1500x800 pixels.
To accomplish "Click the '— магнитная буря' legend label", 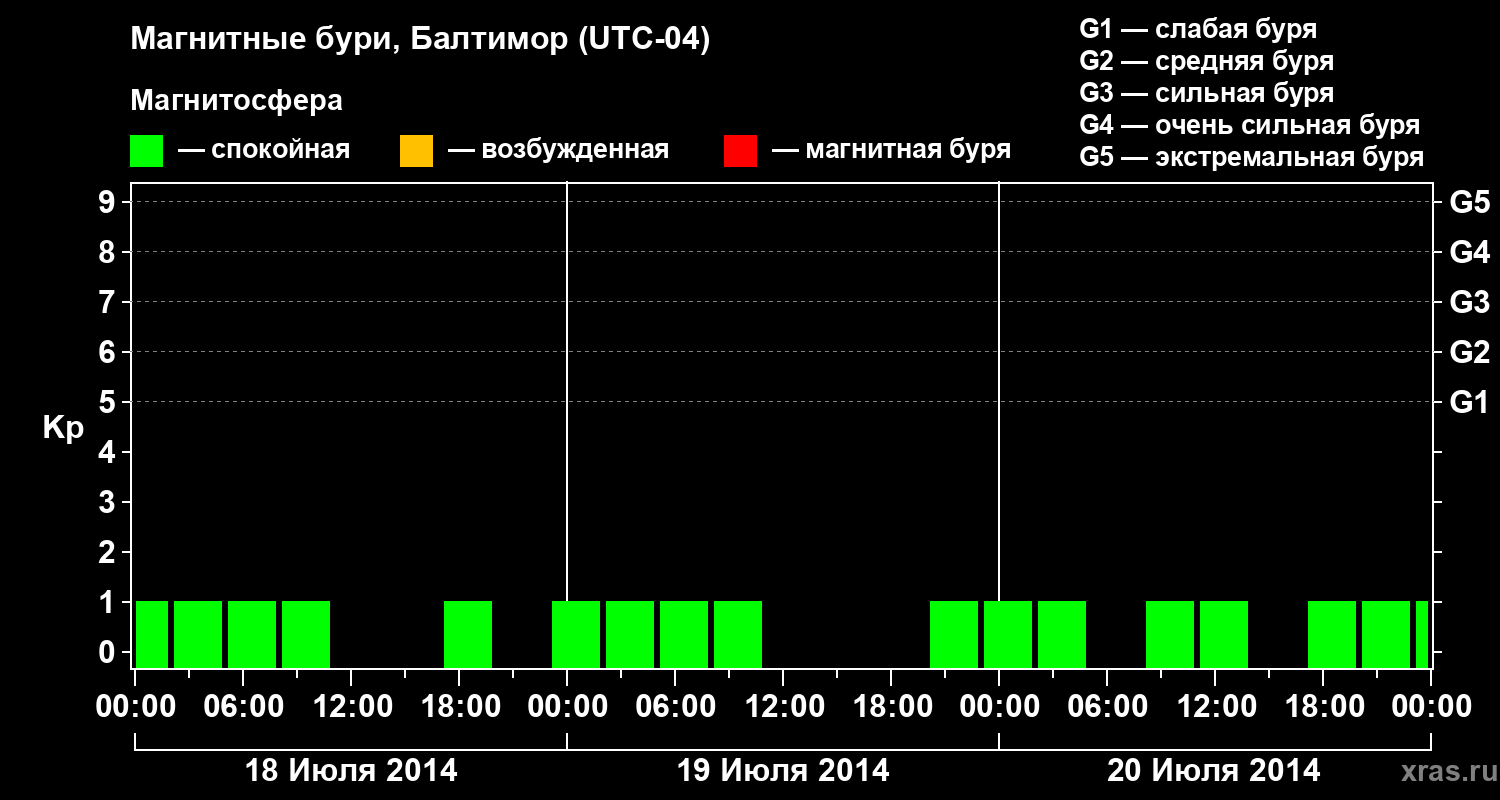I will 891,150.
